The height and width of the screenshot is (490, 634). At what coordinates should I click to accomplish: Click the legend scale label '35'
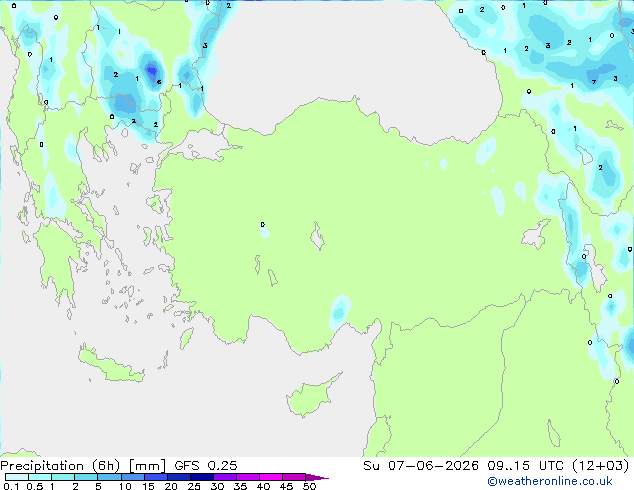[x=240, y=486]
